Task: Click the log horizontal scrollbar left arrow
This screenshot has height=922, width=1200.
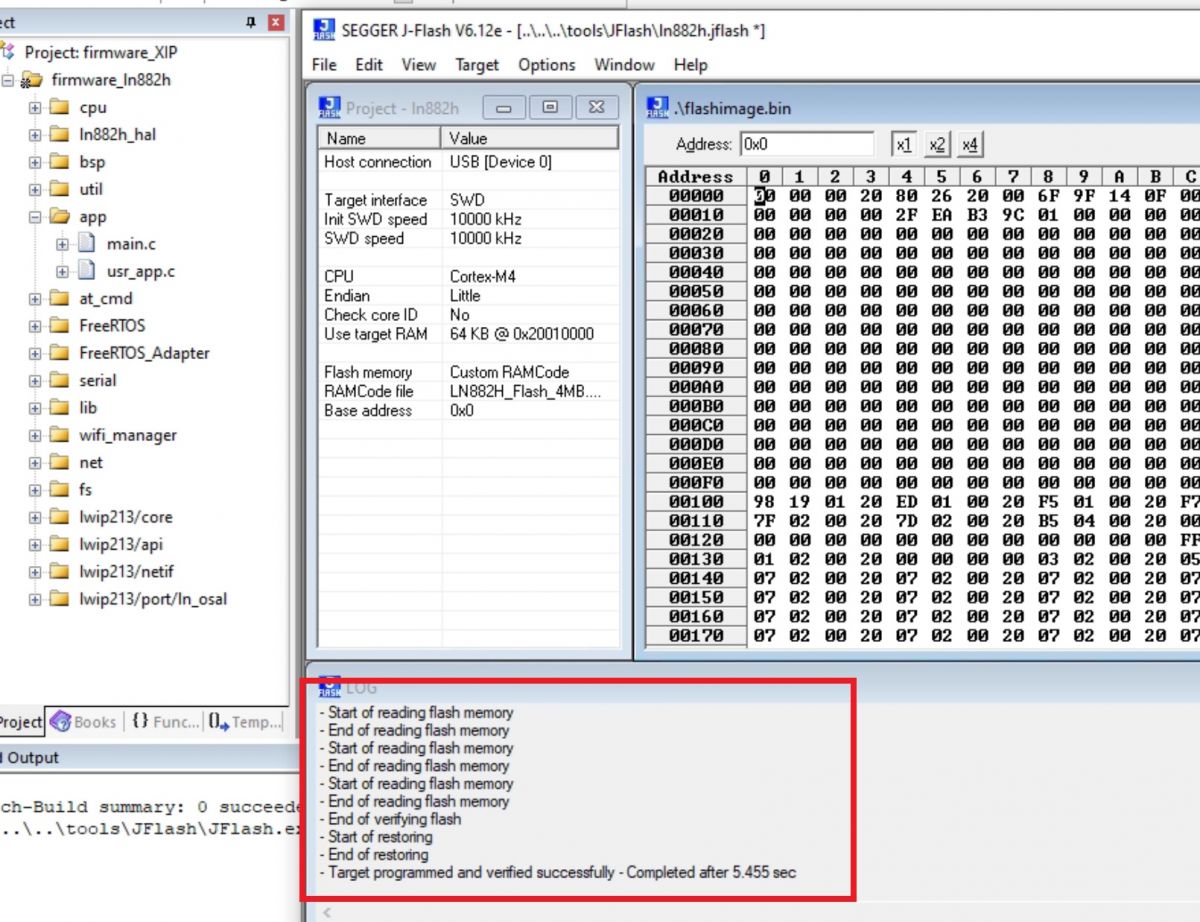Action: 328,912
